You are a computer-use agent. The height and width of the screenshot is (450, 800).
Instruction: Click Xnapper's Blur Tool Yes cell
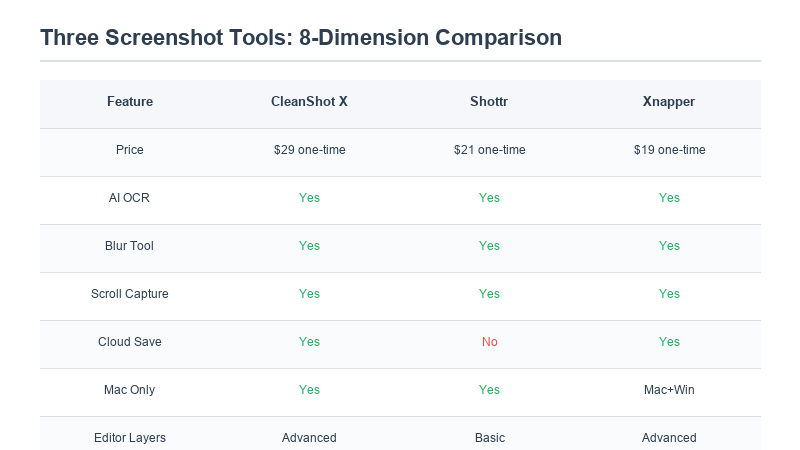669,245
